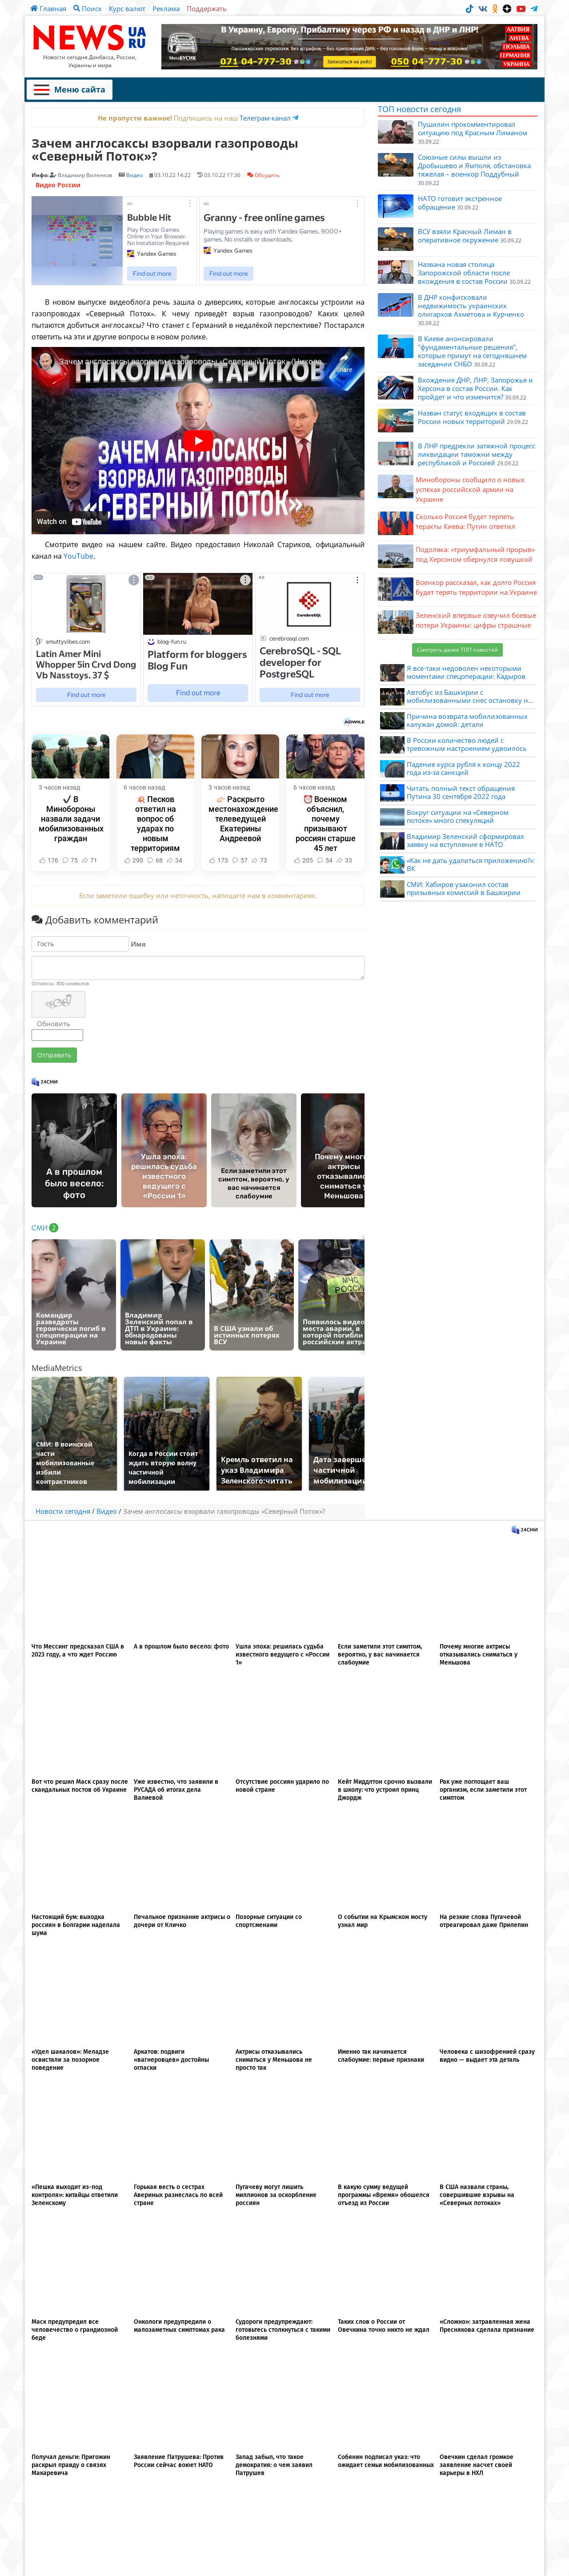Click the Обсудить comments link
This screenshot has height=2576, width=569.
click(267, 175)
